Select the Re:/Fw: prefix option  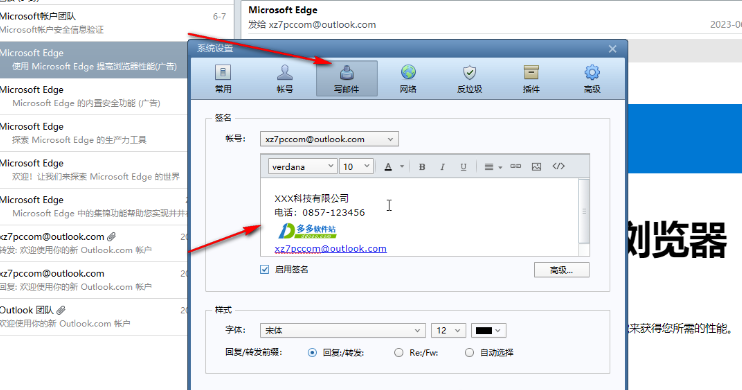coord(398,353)
